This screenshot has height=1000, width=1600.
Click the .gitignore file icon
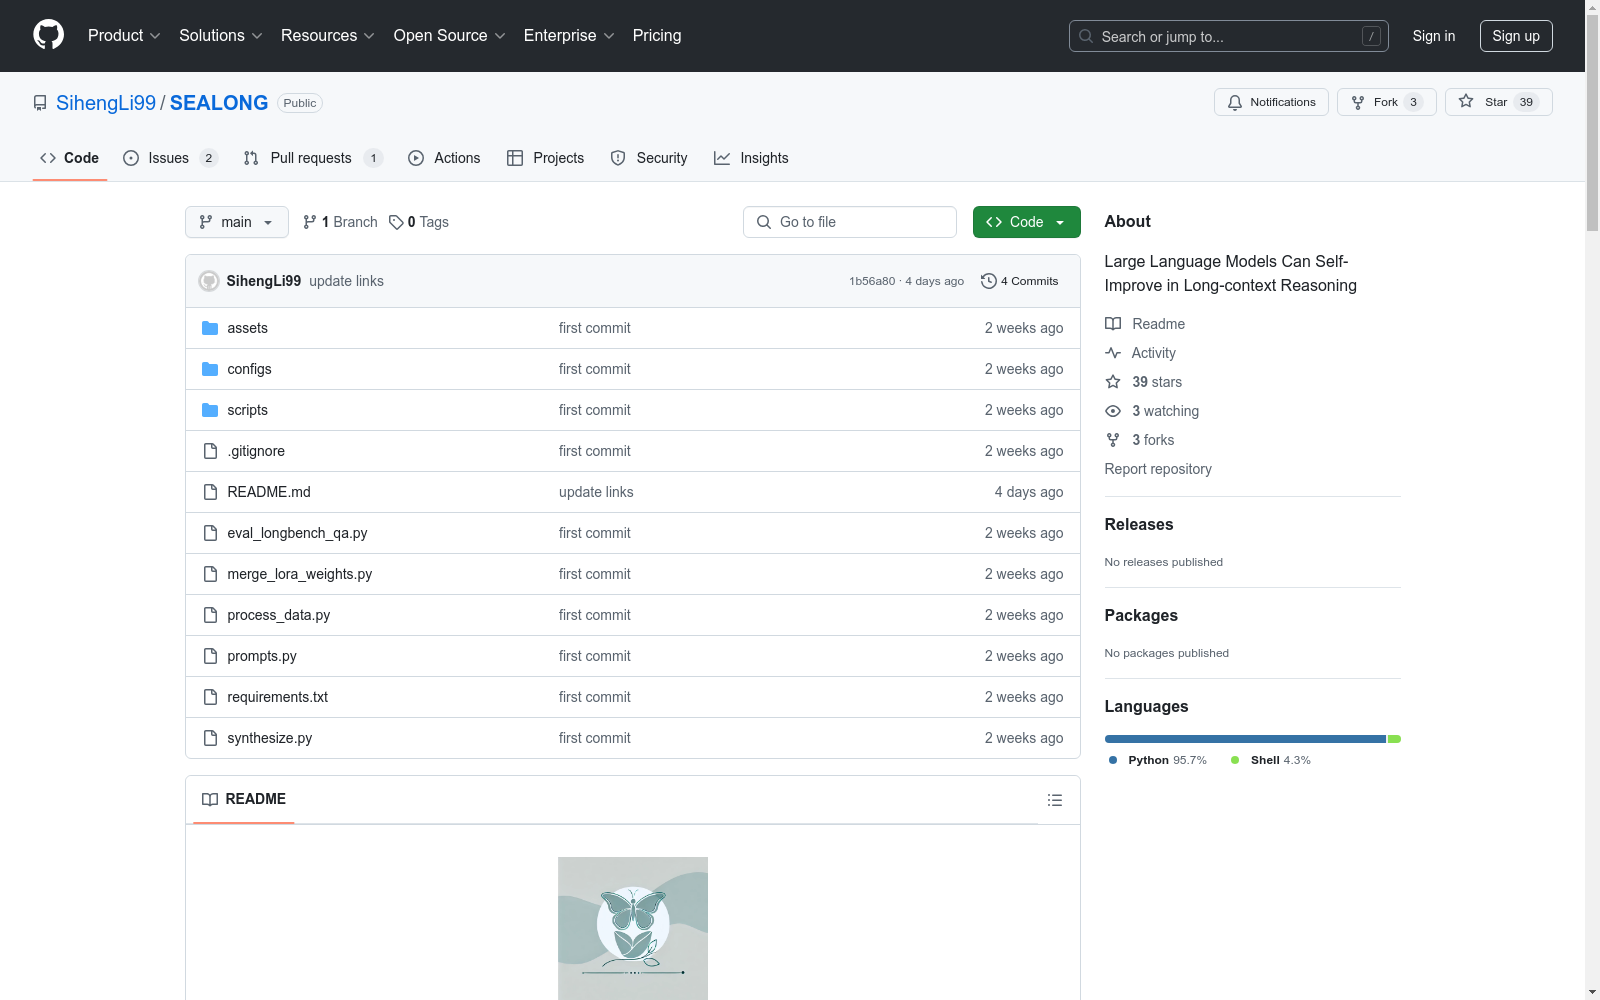pos(210,451)
